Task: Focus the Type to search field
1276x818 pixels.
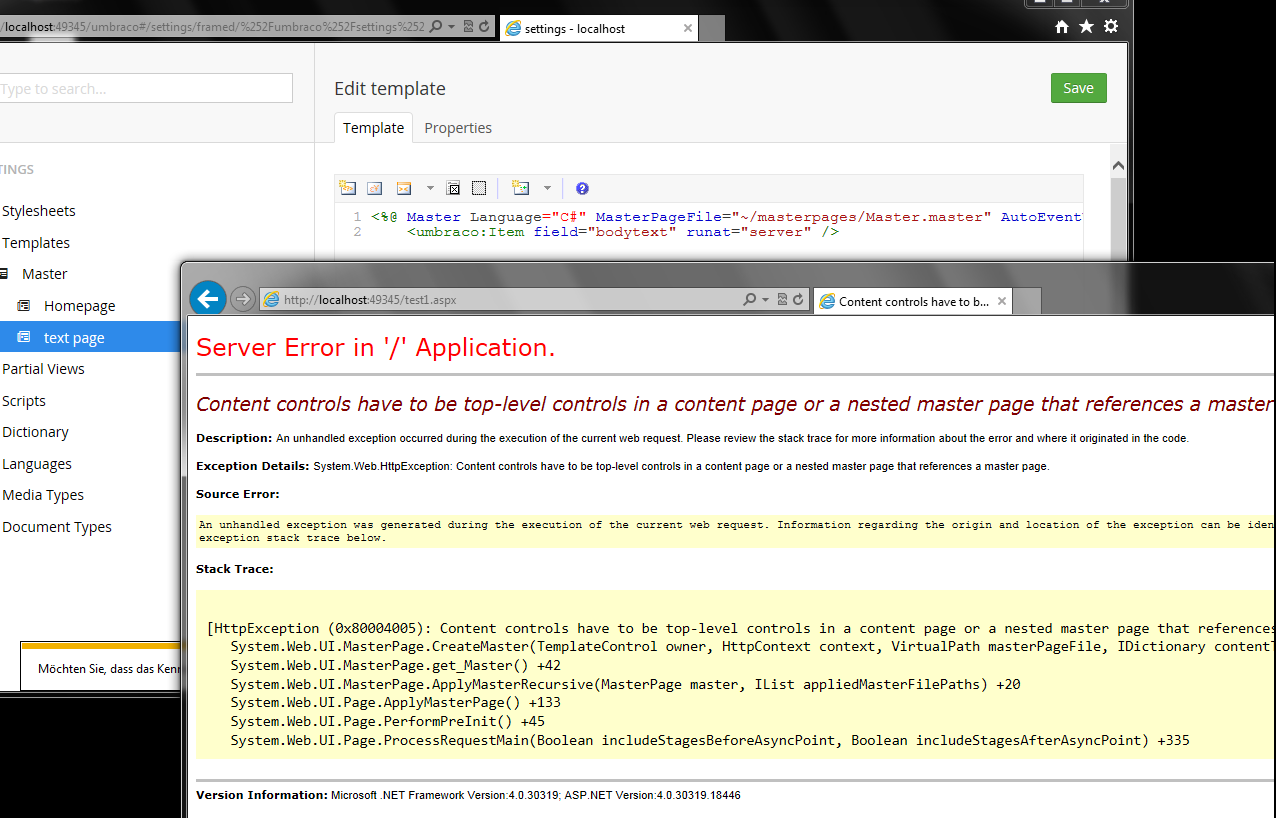Action: 146,88
